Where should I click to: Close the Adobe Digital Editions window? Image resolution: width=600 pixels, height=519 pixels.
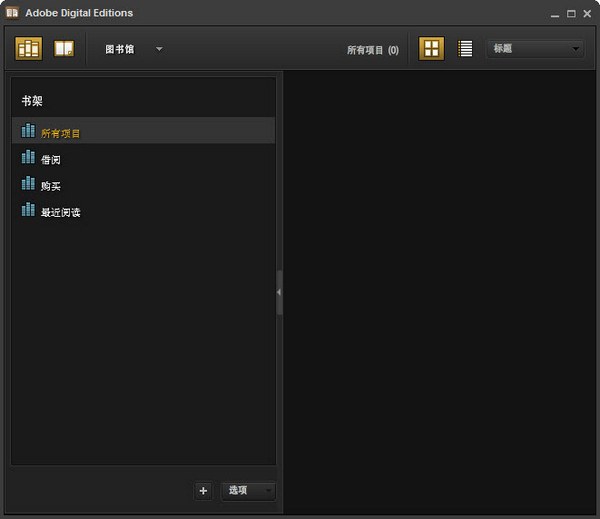pos(587,14)
